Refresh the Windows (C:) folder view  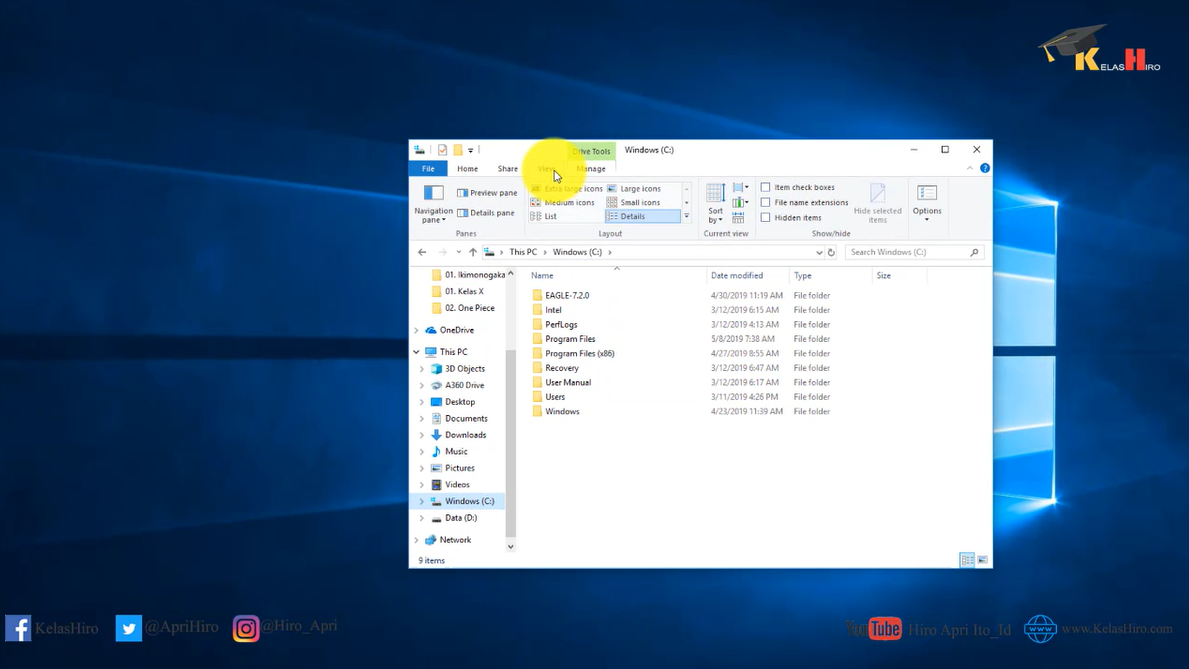831,253
